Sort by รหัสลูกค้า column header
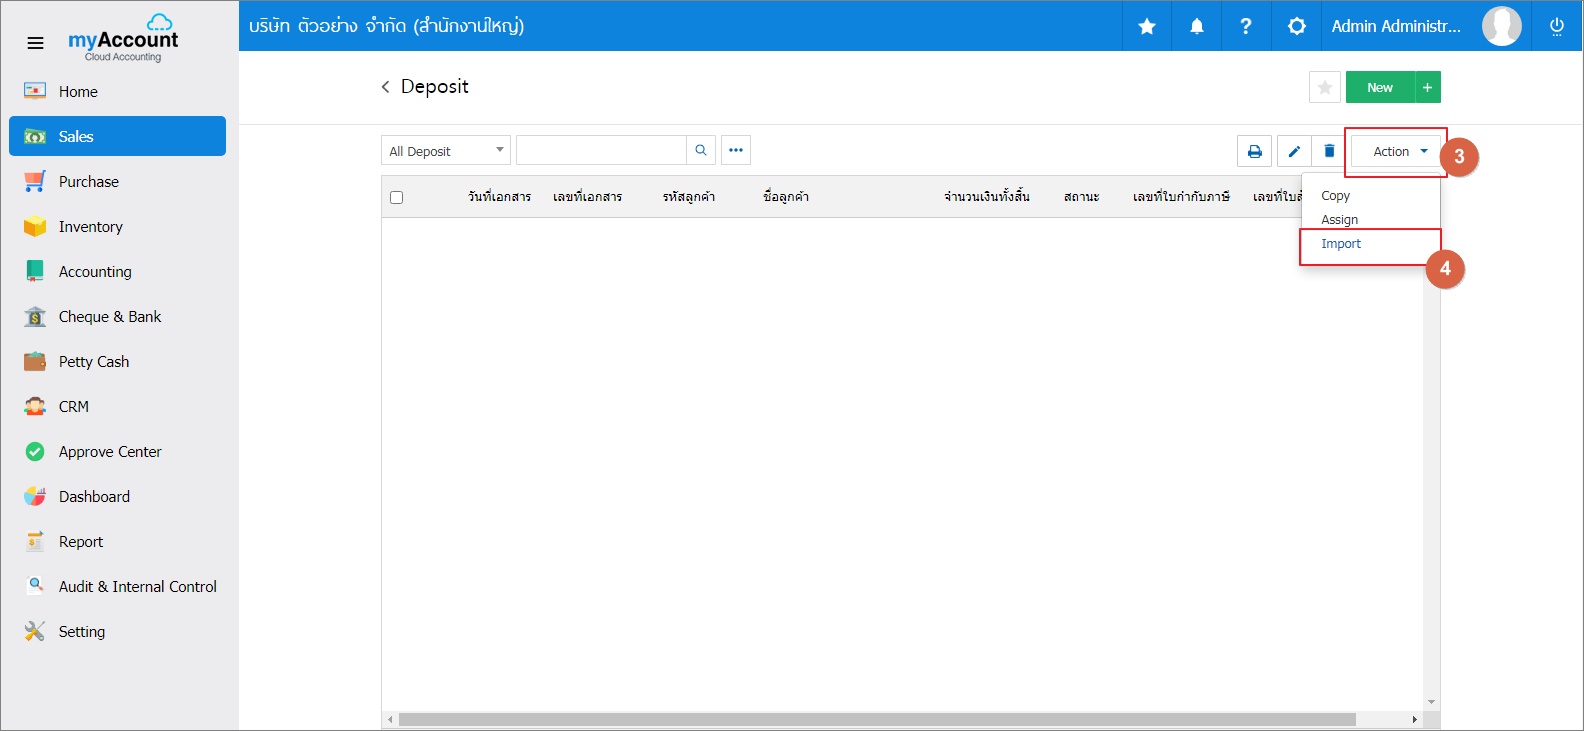The image size is (1584, 731). tap(689, 197)
